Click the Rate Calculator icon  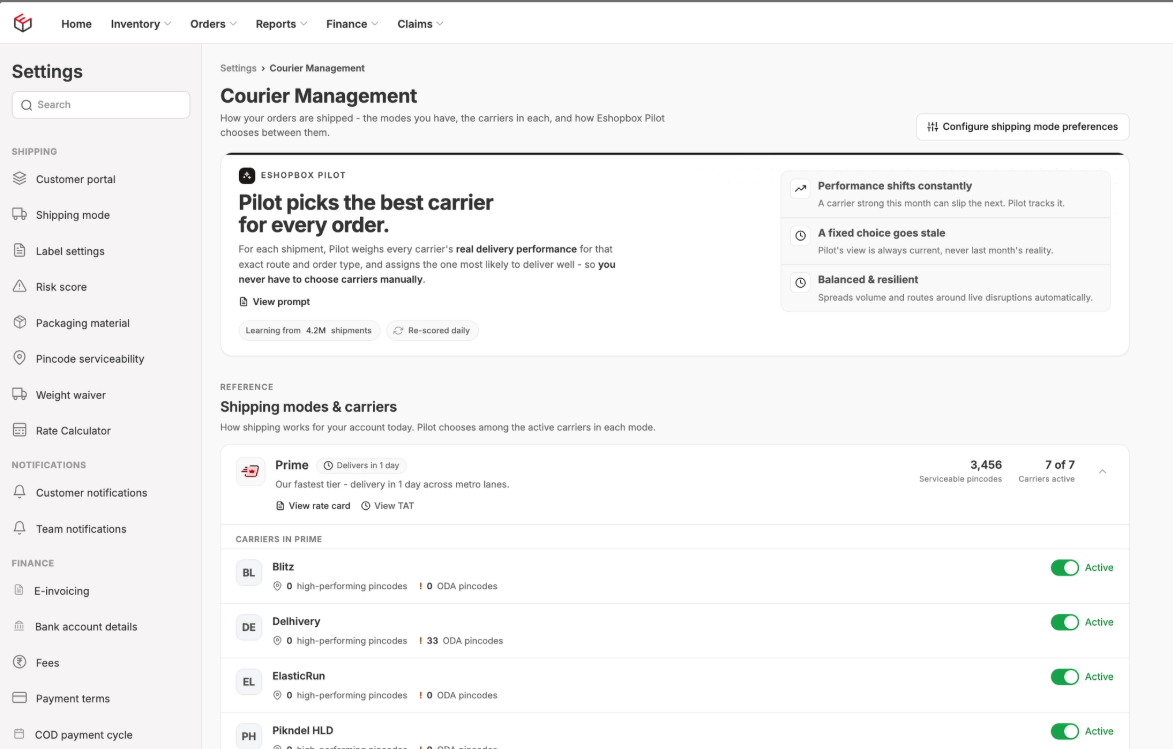(19, 429)
